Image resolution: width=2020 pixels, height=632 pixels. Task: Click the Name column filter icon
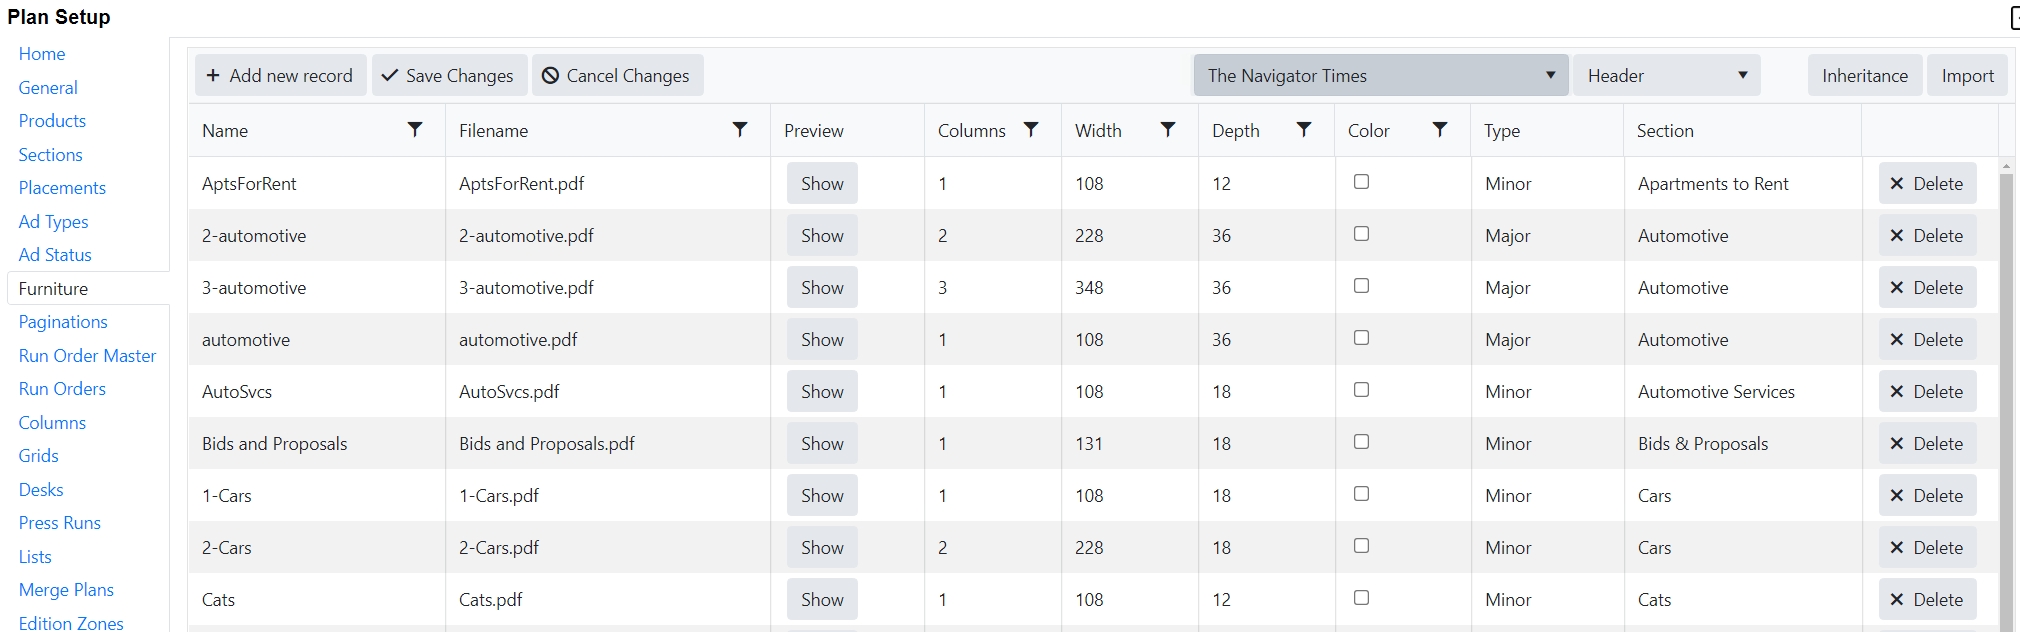[415, 130]
